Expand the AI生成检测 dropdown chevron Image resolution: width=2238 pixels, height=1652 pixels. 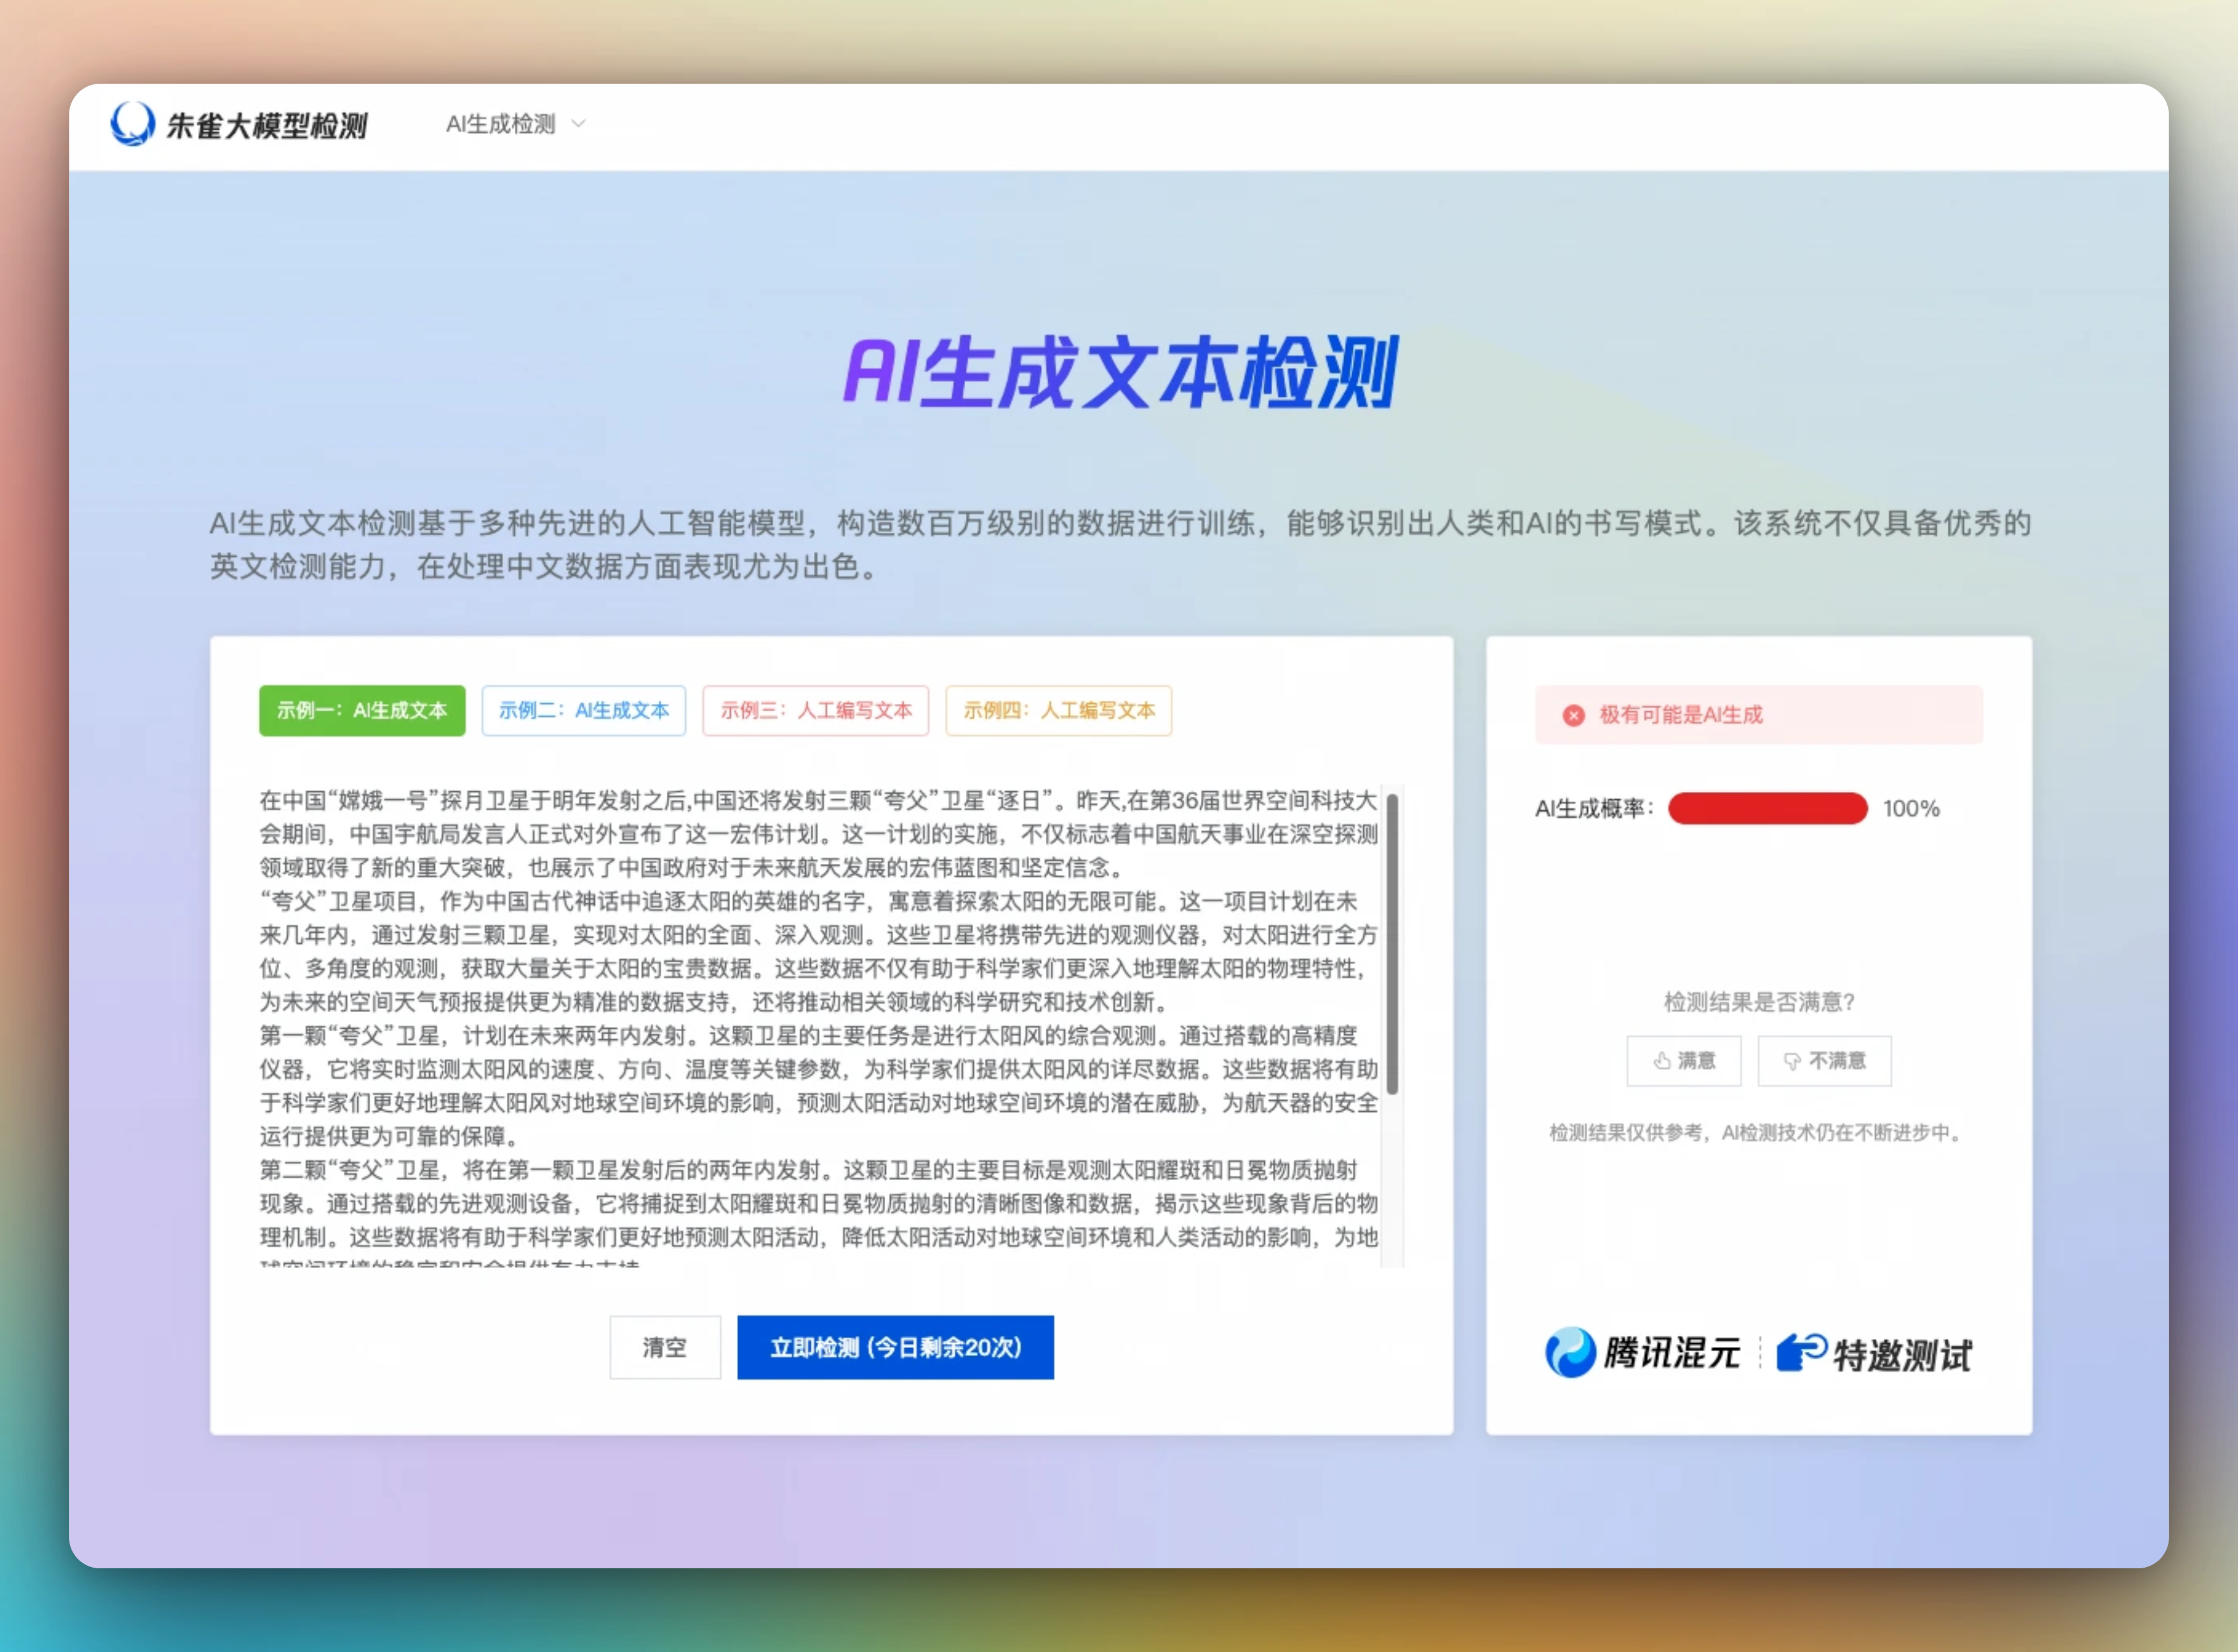click(578, 124)
